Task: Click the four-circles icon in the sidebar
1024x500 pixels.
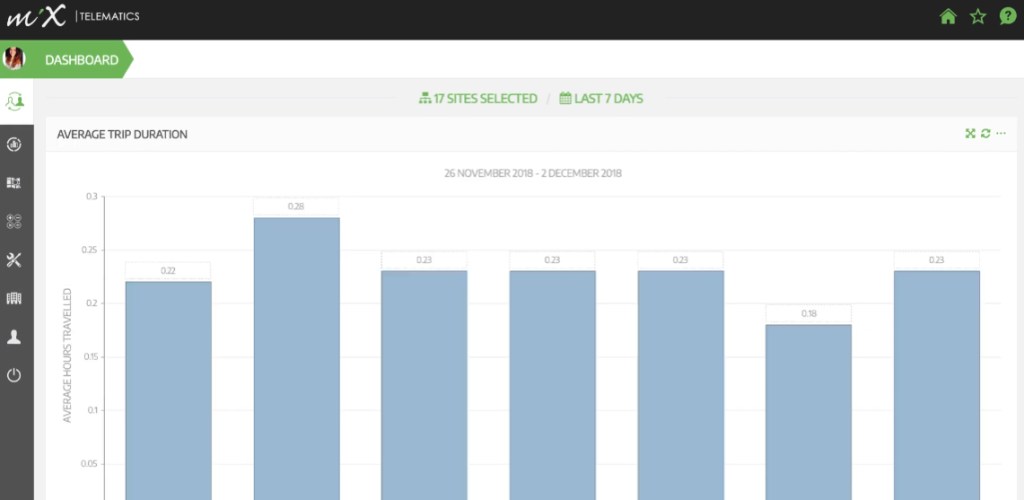Action: (15, 221)
